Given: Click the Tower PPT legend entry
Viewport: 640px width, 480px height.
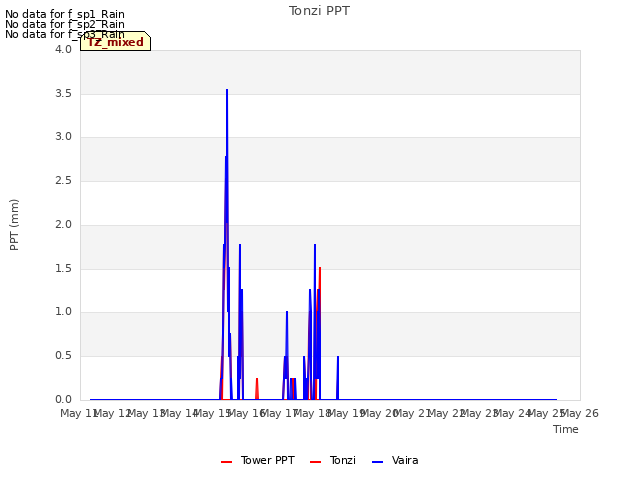Looking at the screenshot, I should point(258,460).
